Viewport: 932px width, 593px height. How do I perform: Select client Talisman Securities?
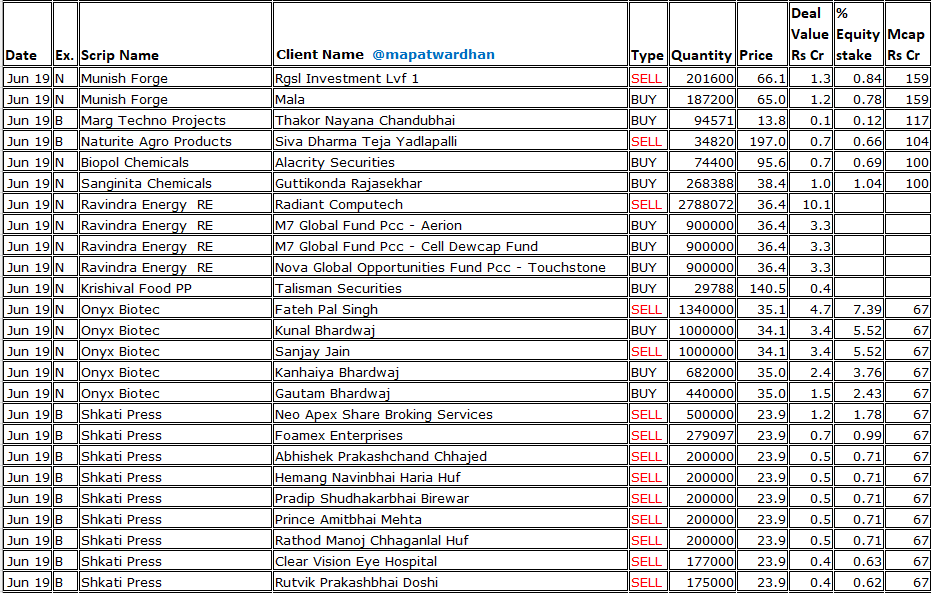tap(338, 288)
